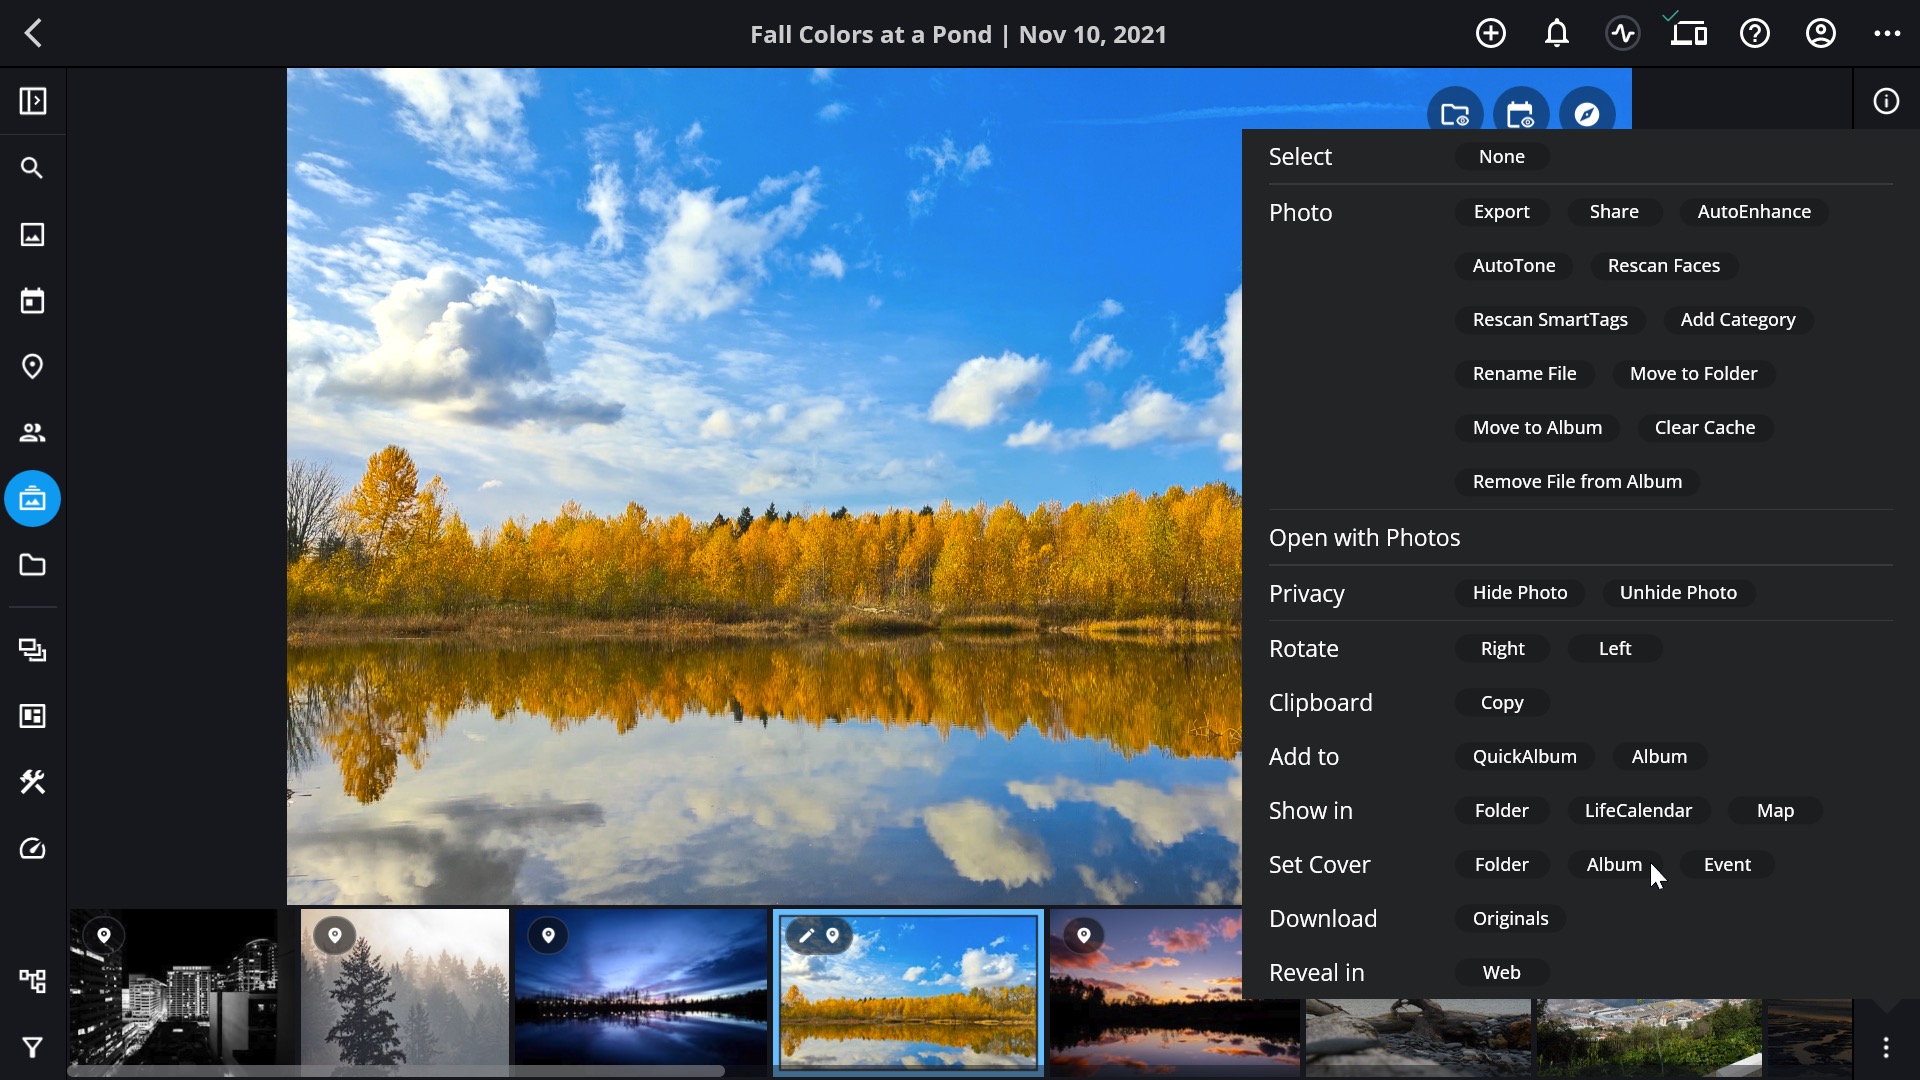Click Rescan SmartTags

coord(1550,320)
